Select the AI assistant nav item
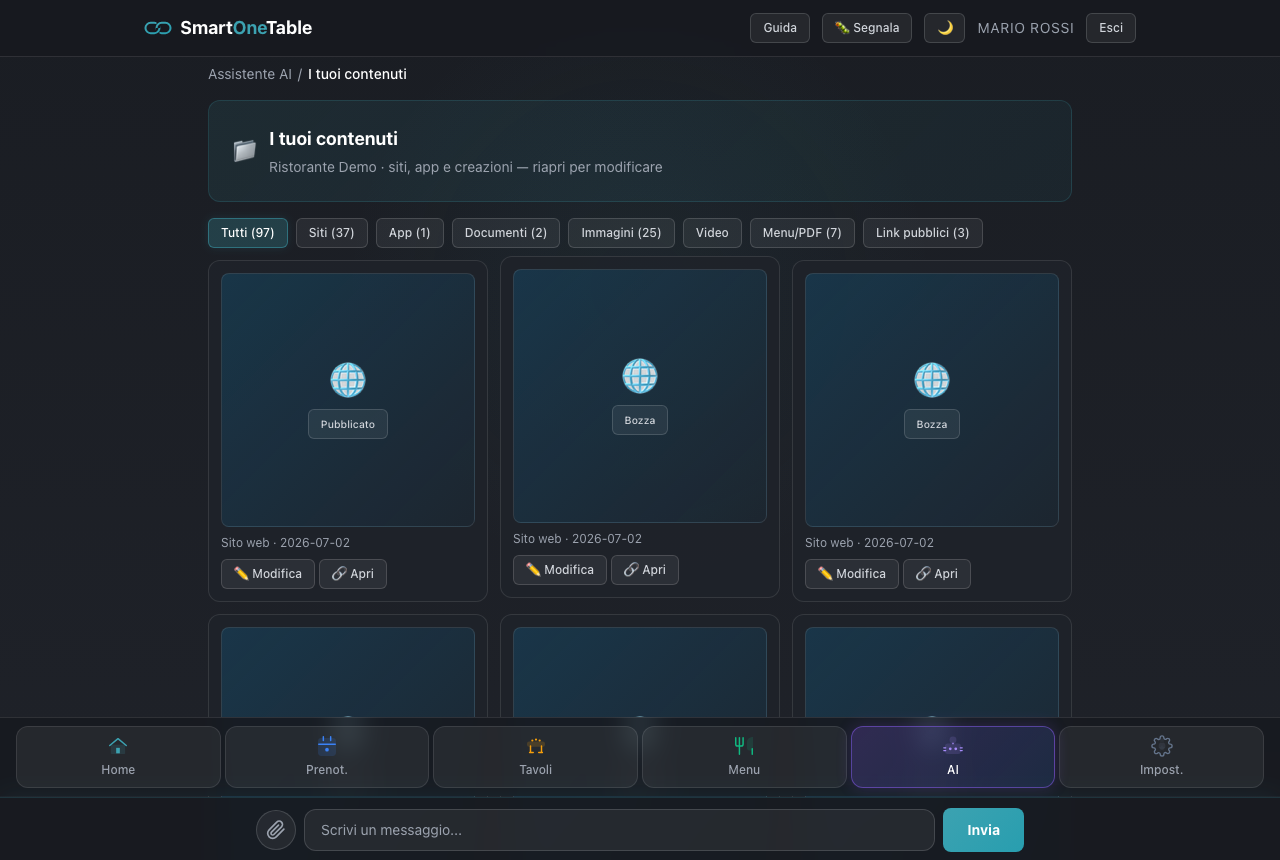The height and width of the screenshot is (860, 1280). [x=953, y=757]
